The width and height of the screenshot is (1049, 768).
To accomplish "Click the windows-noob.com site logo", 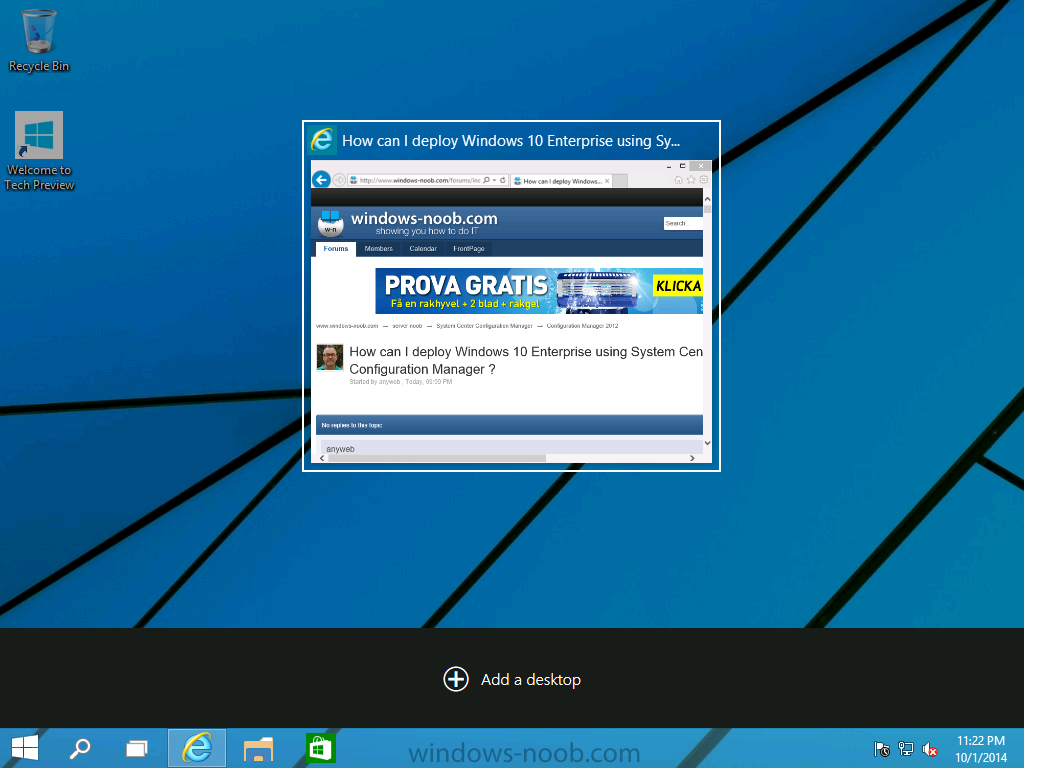I will pos(408,223).
